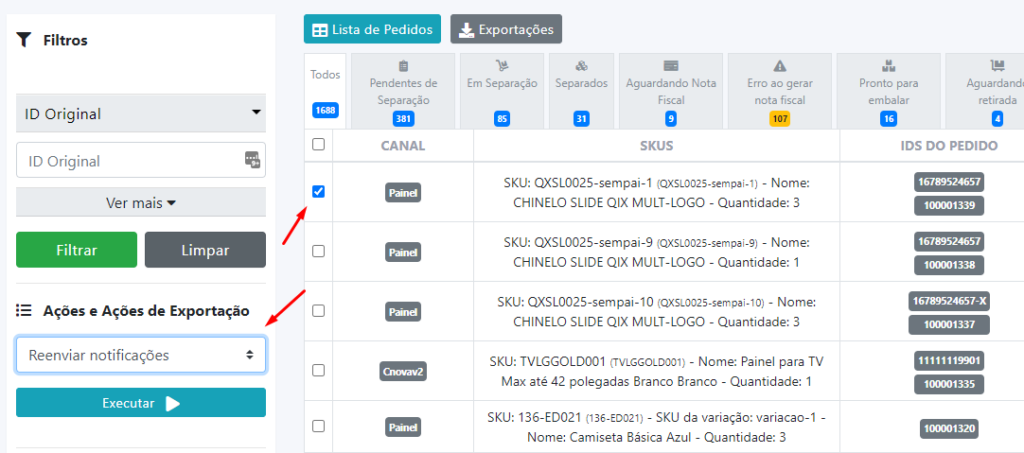Click the Painel badge in 136-ED021 row
This screenshot has height=453, width=1024.
click(x=403, y=428)
